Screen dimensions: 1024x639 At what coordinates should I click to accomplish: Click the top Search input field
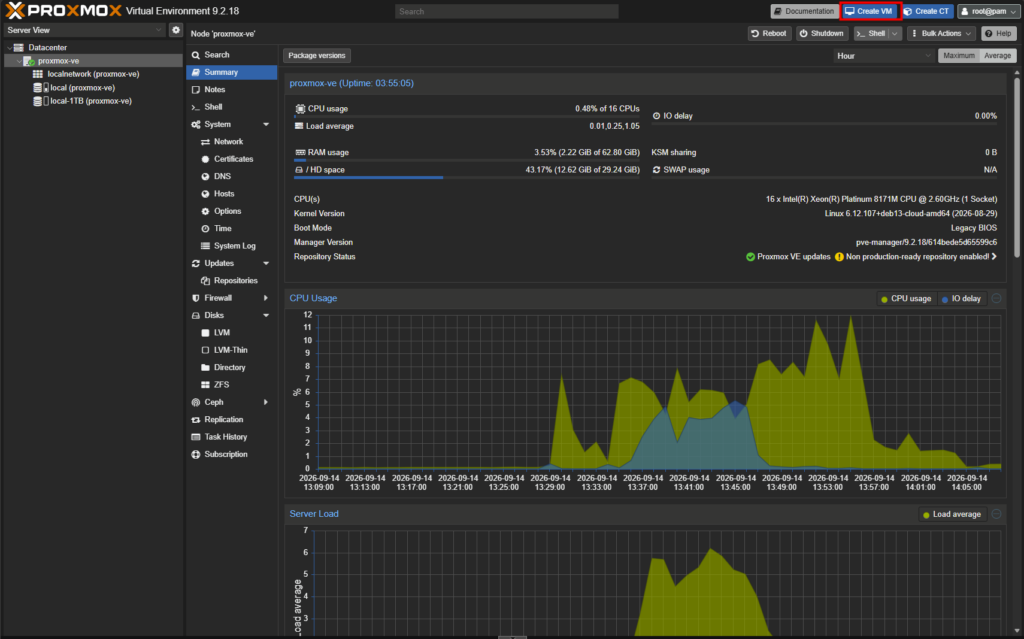pyautogui.click(x=506, y=12)
